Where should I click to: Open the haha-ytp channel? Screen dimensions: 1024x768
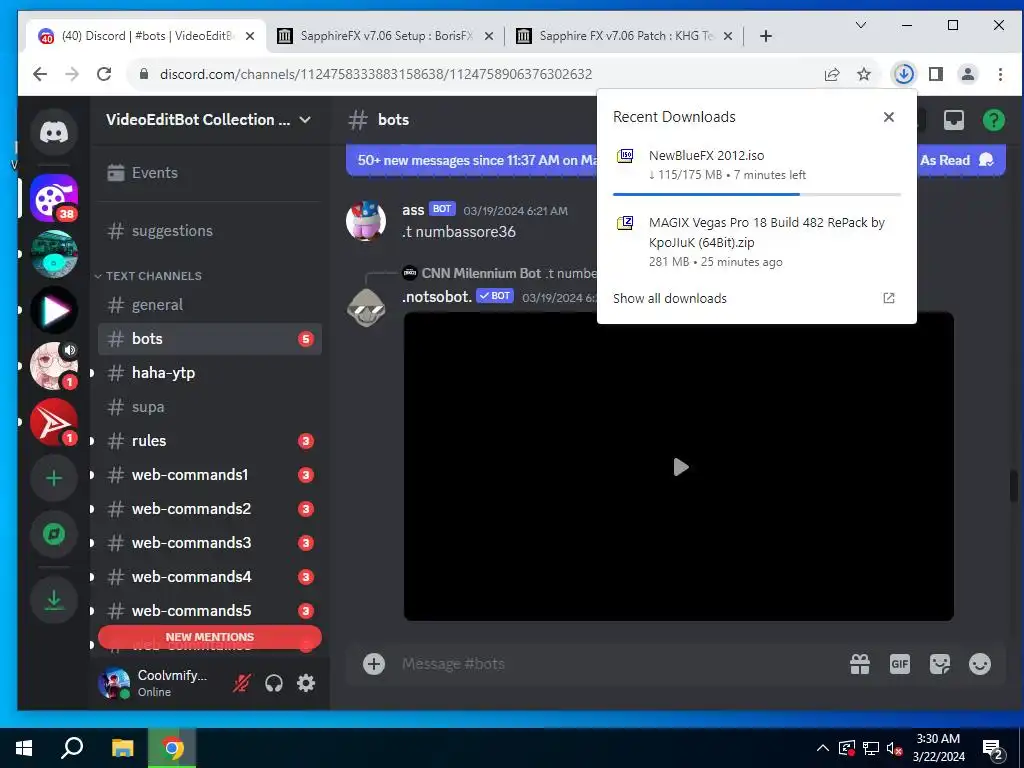(209, 373)
